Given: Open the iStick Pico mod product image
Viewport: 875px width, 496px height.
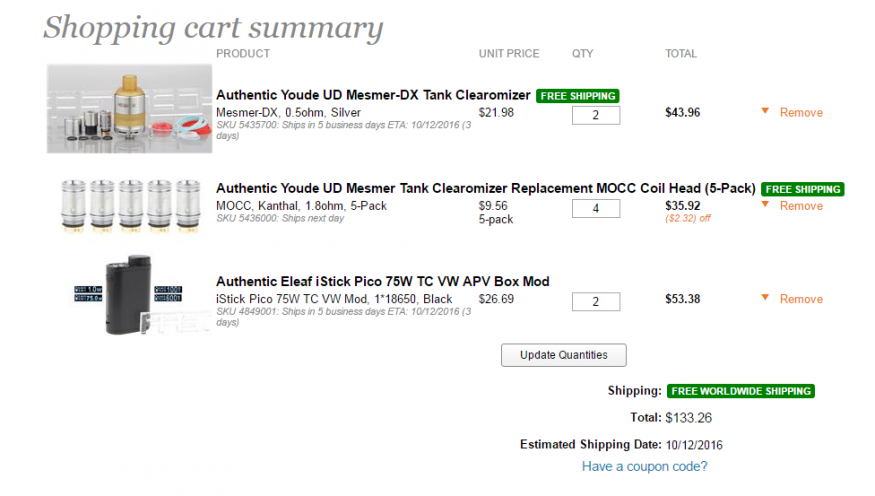Looking at the screenshot, I should click(128, 295).
